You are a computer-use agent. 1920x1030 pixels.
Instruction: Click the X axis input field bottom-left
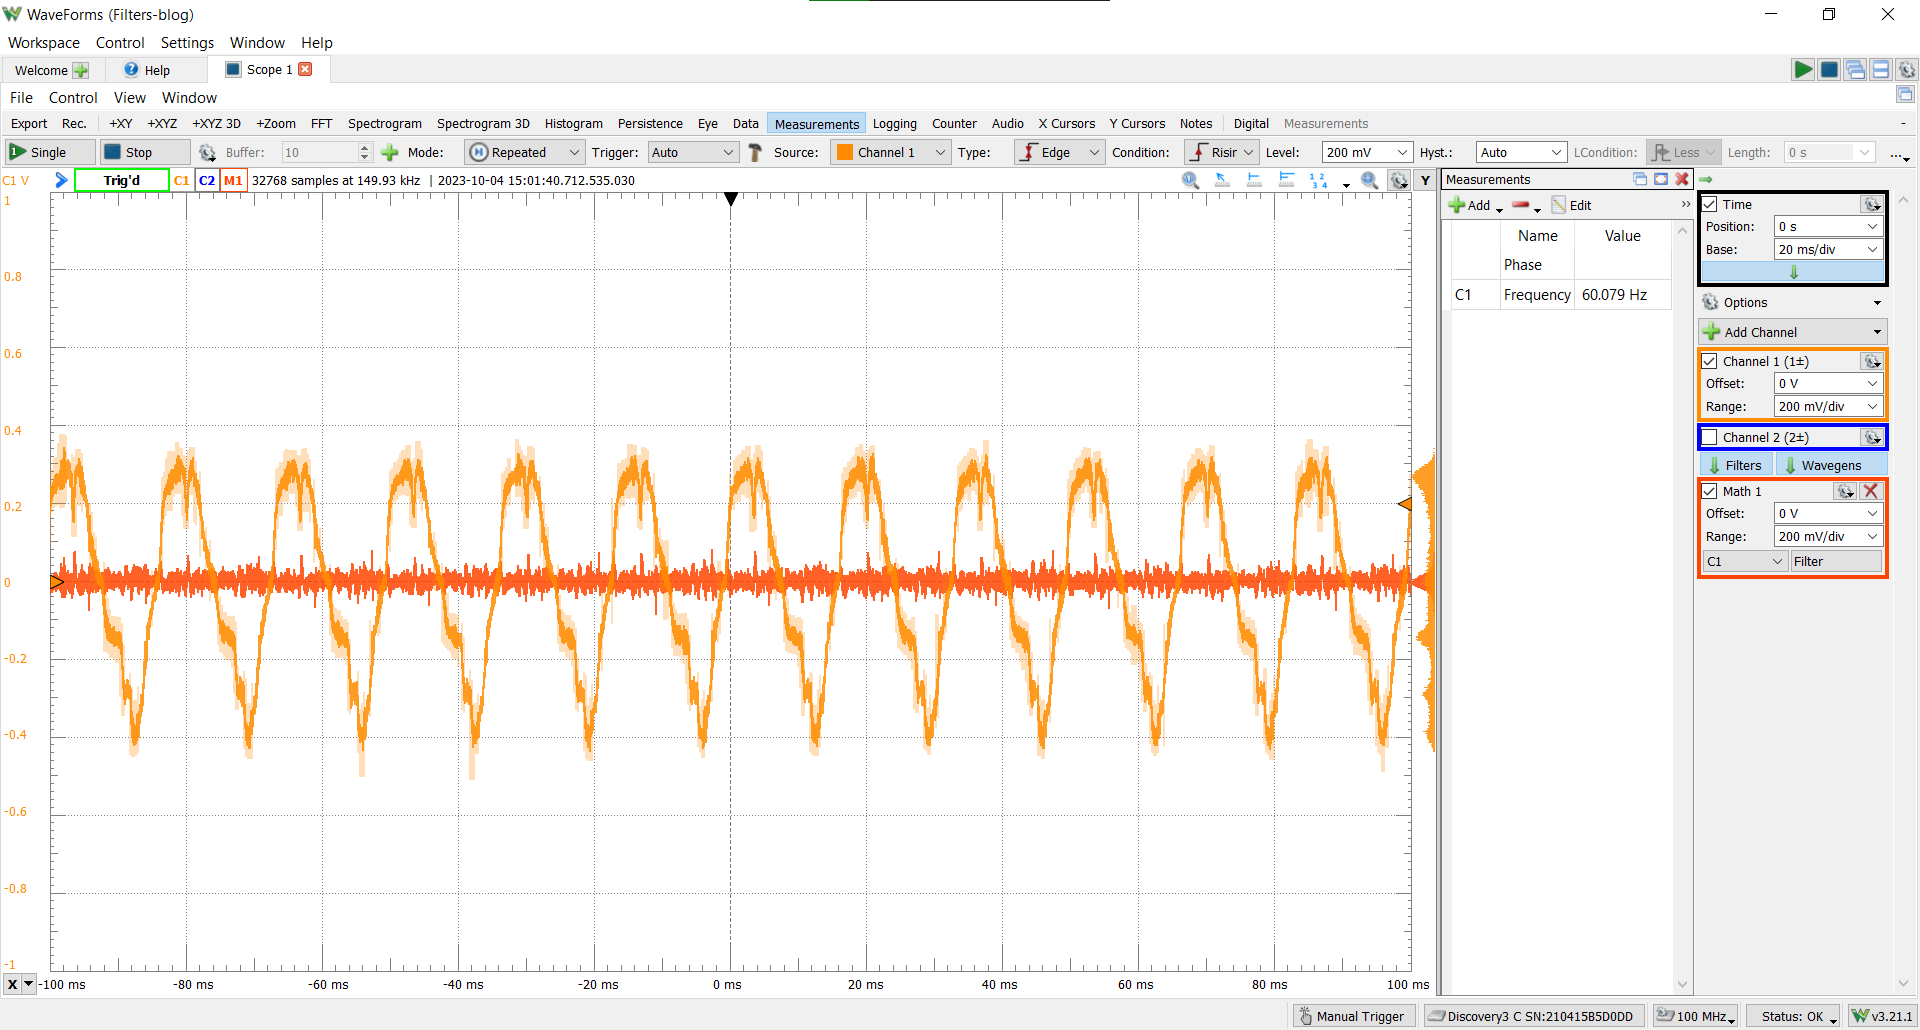point(13,984)
